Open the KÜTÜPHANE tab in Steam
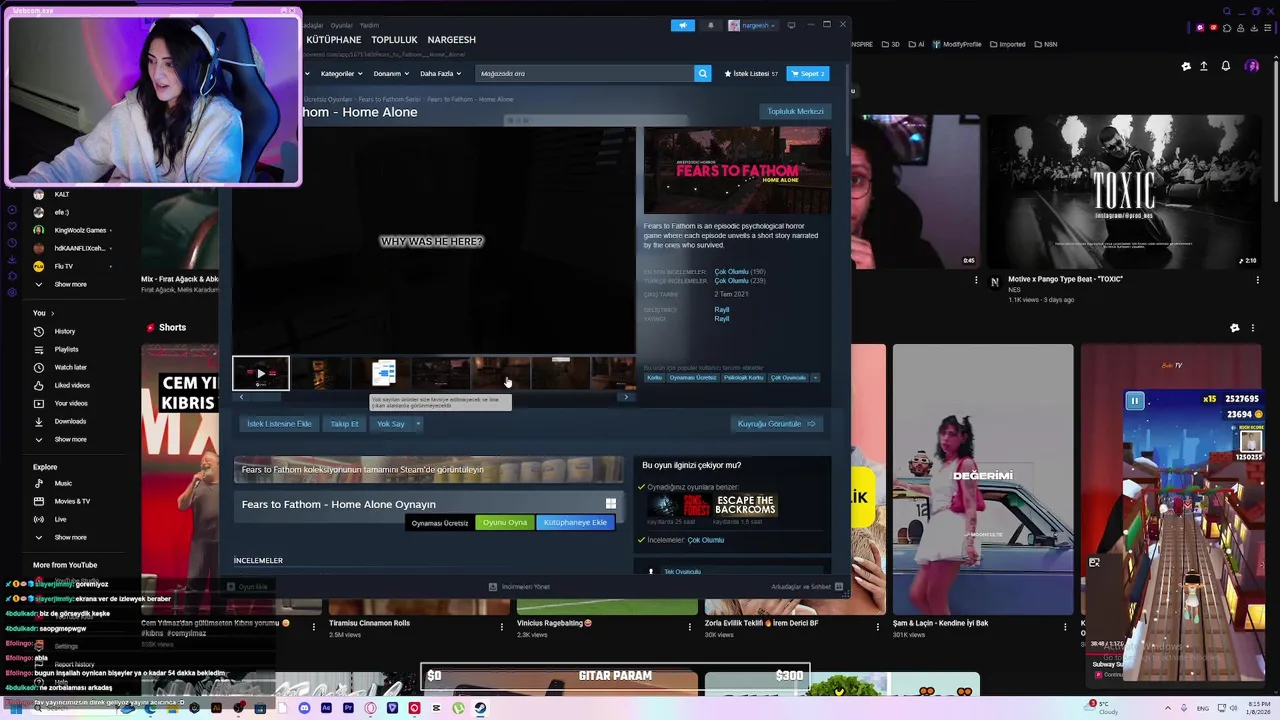This screenshot has height=720, width=1280. tap(334, 40)
